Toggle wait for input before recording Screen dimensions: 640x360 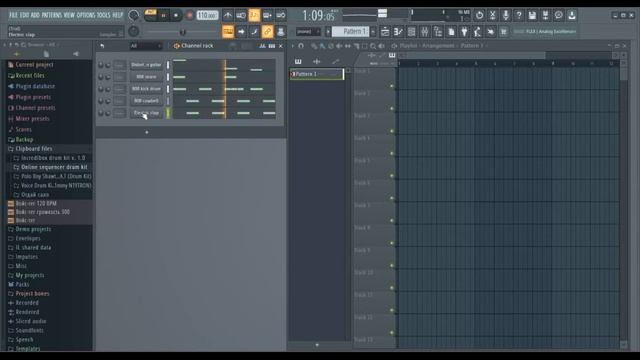tap(241, 16)
